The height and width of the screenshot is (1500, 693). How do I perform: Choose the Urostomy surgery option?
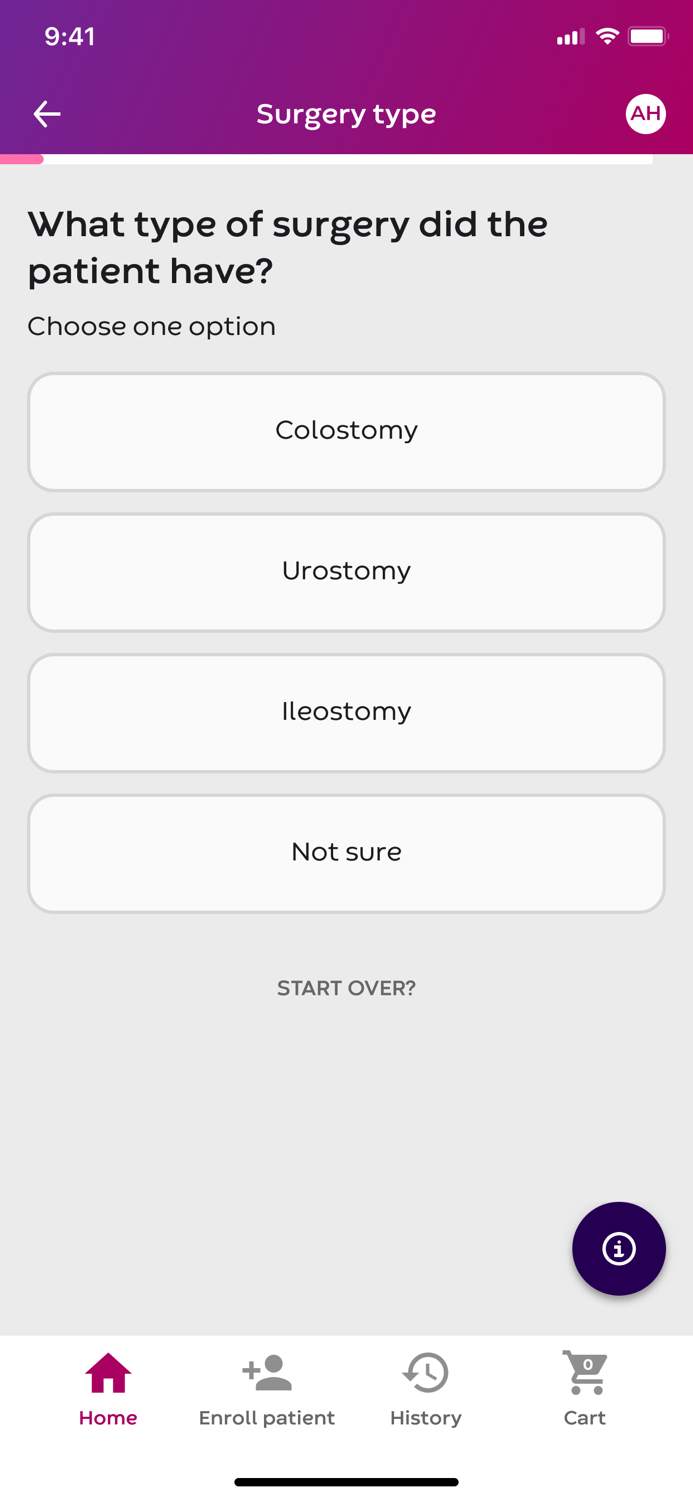pos(346,572)
